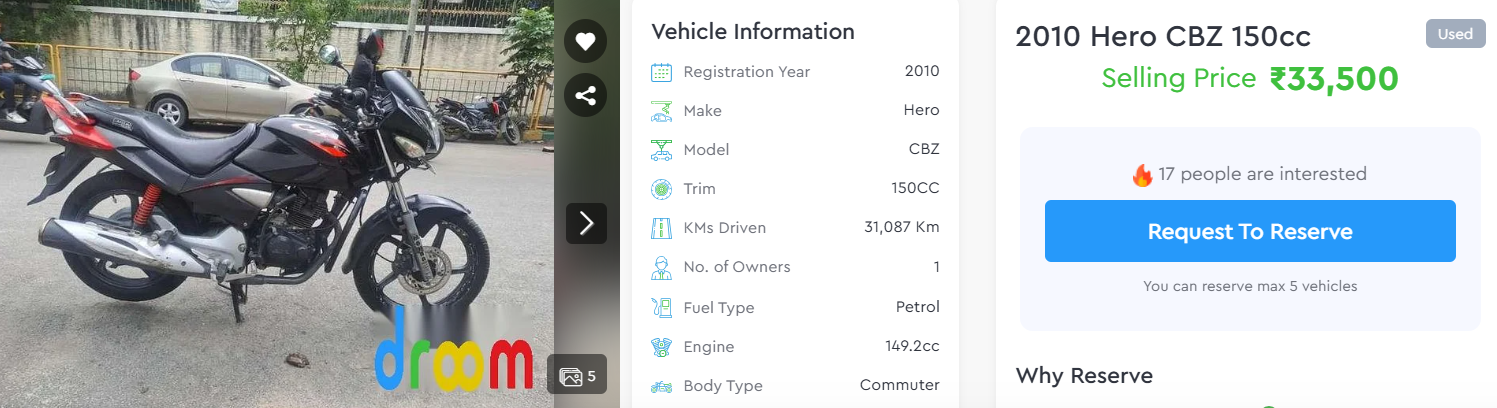This screenshot has width=1497, height=408.
Task: Click the Fuel Type pump icon
Action: click(x=661, y=307)
